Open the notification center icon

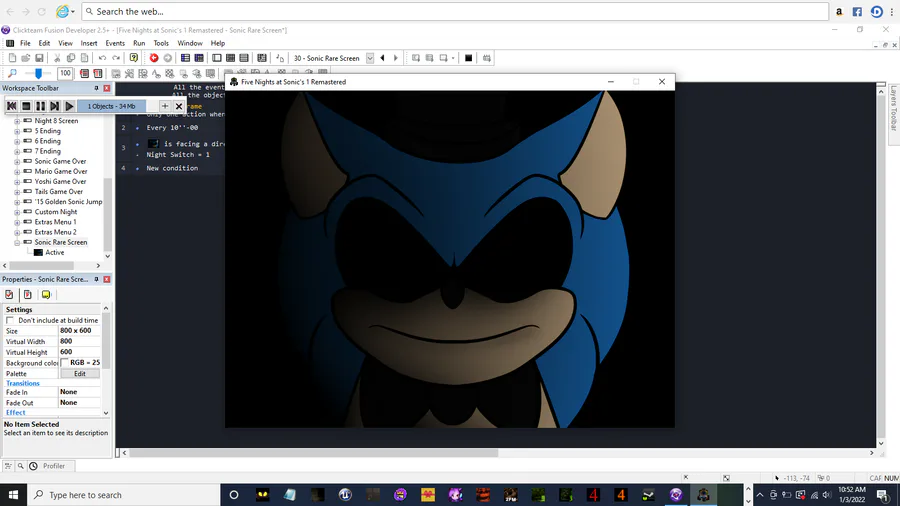pos(883,495)
